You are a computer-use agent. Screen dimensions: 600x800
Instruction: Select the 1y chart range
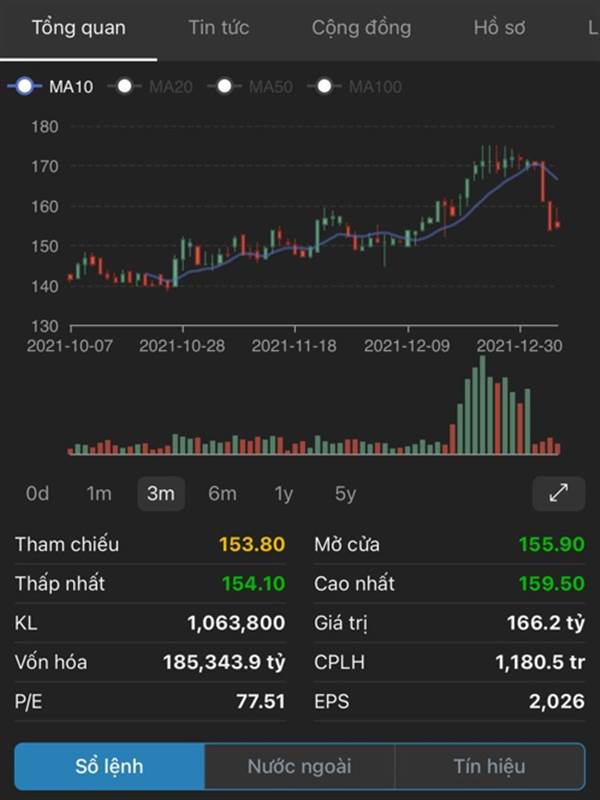(x=284, y=493)
